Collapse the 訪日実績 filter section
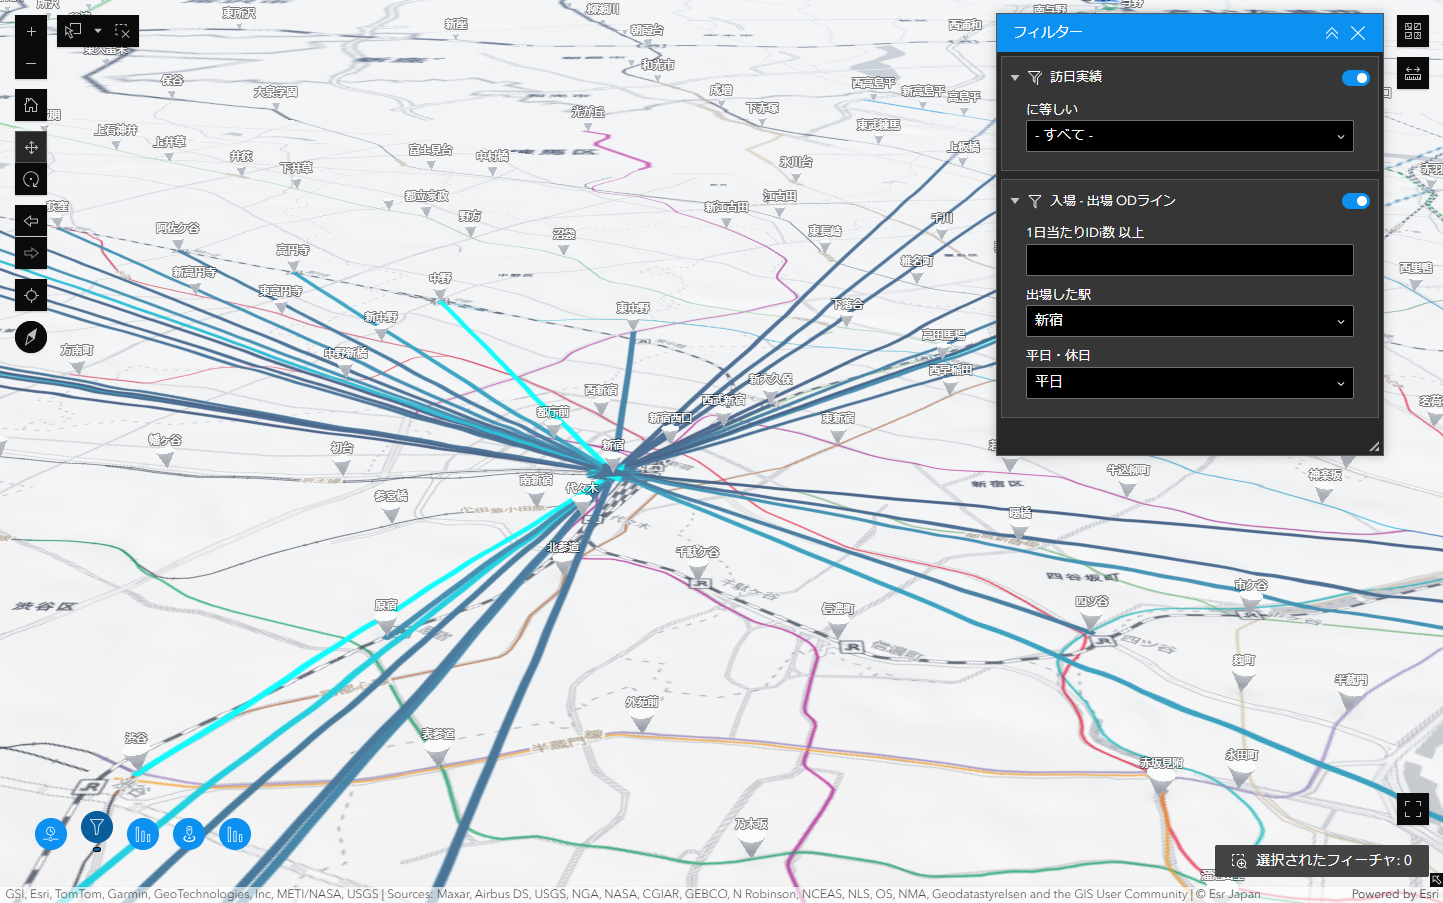This screenshot has width=1443, height=903. click(x=1015, y=78)
